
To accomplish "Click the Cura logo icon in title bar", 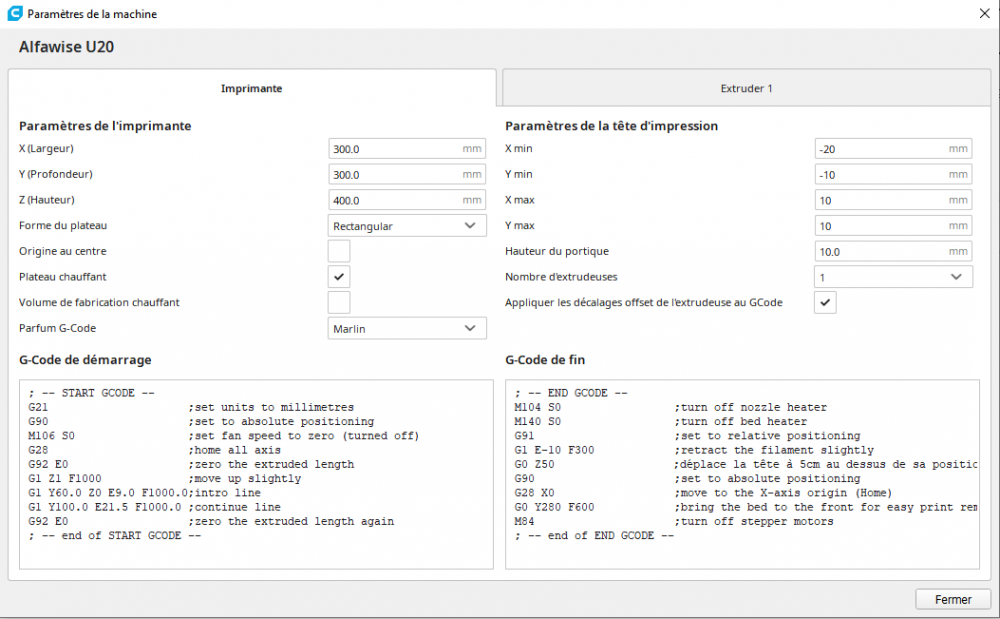I will [14, 13].
